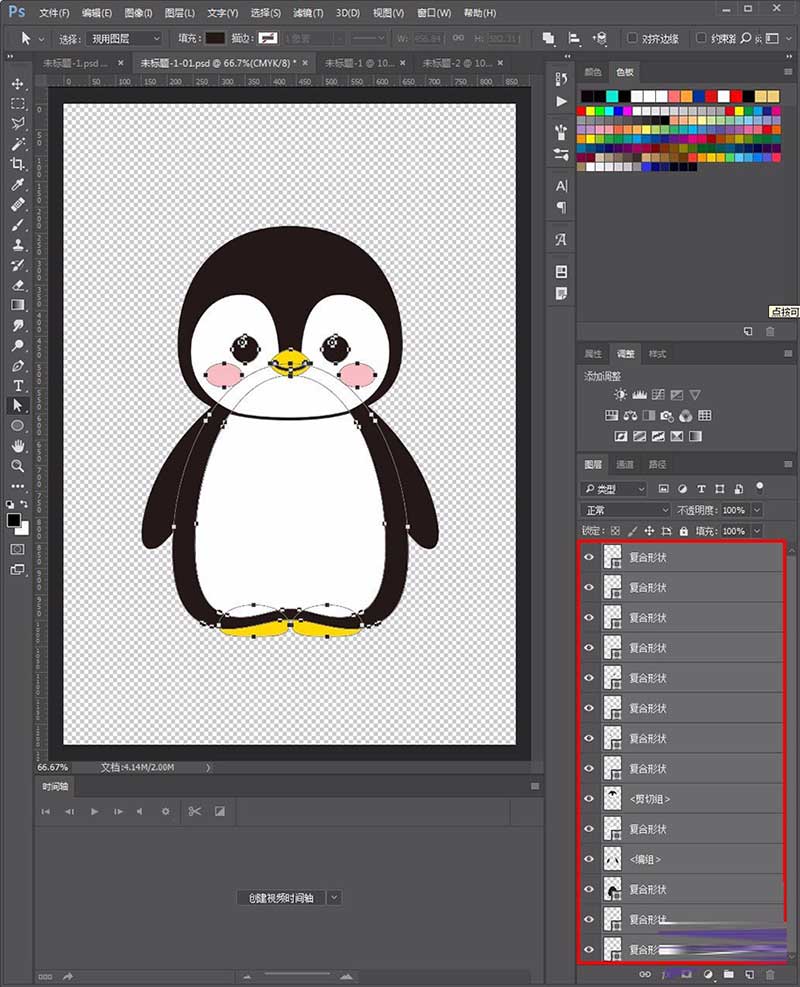Hide the <剪切组> layer via eye icon

pyautogui.click(x=589, y=799)
